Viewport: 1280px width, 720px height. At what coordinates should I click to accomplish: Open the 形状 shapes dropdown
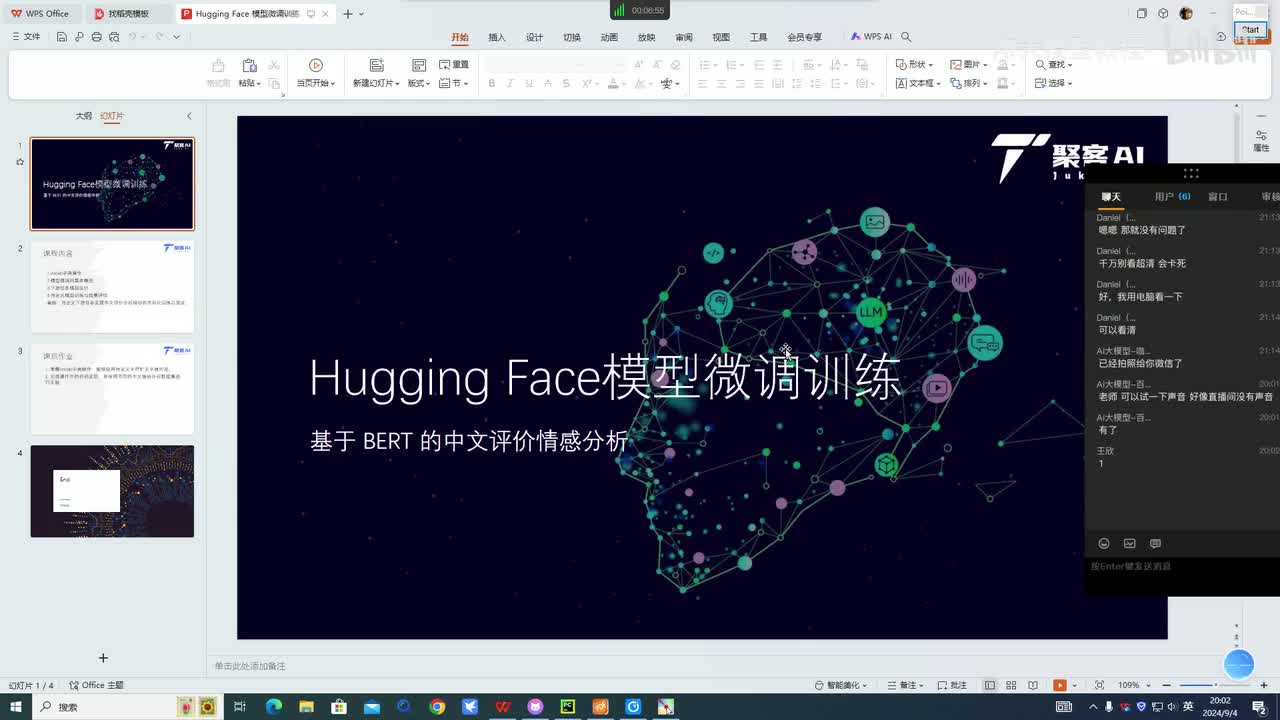(x=915, y=65)
